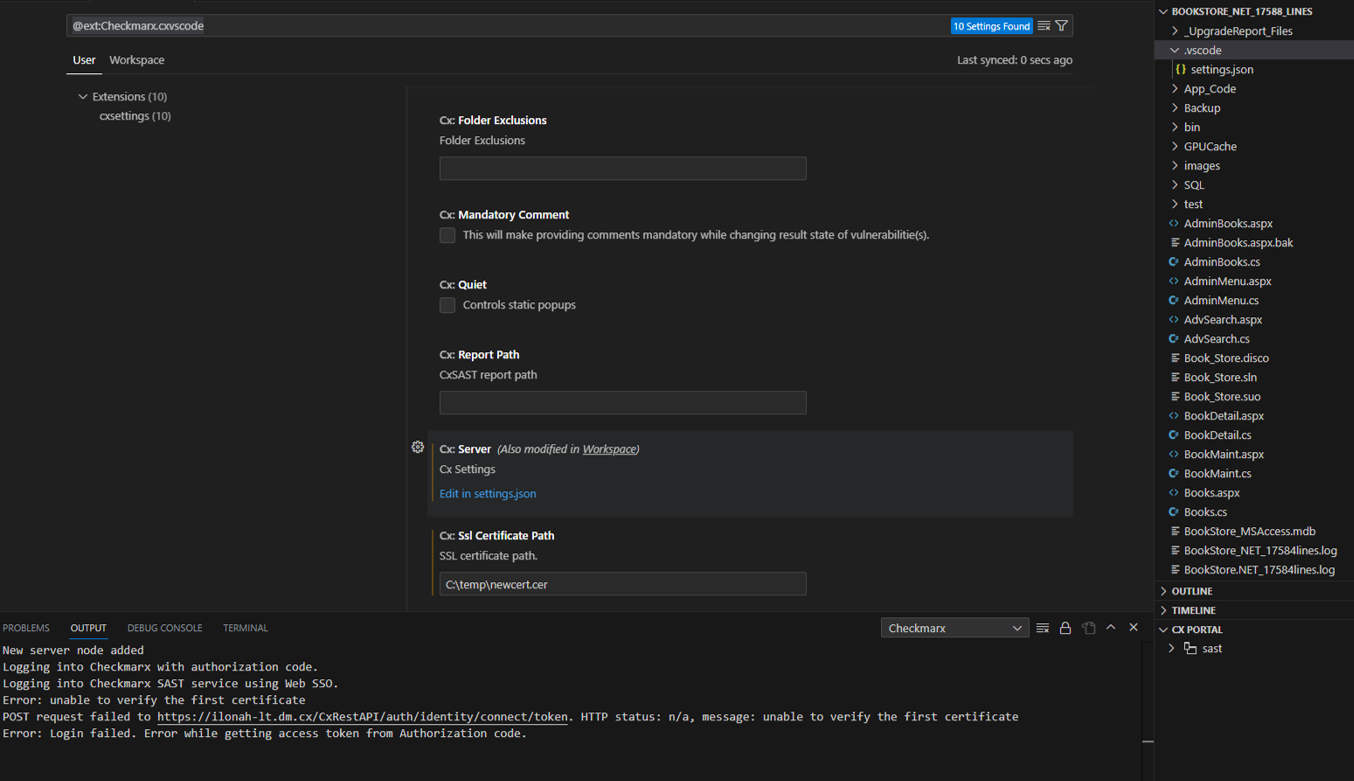Viewport: 1354px width, 781px height.
Task: Open BookStore_MSAccess.mdb file
Action: pyautogui.click(x=1249, y=531)
